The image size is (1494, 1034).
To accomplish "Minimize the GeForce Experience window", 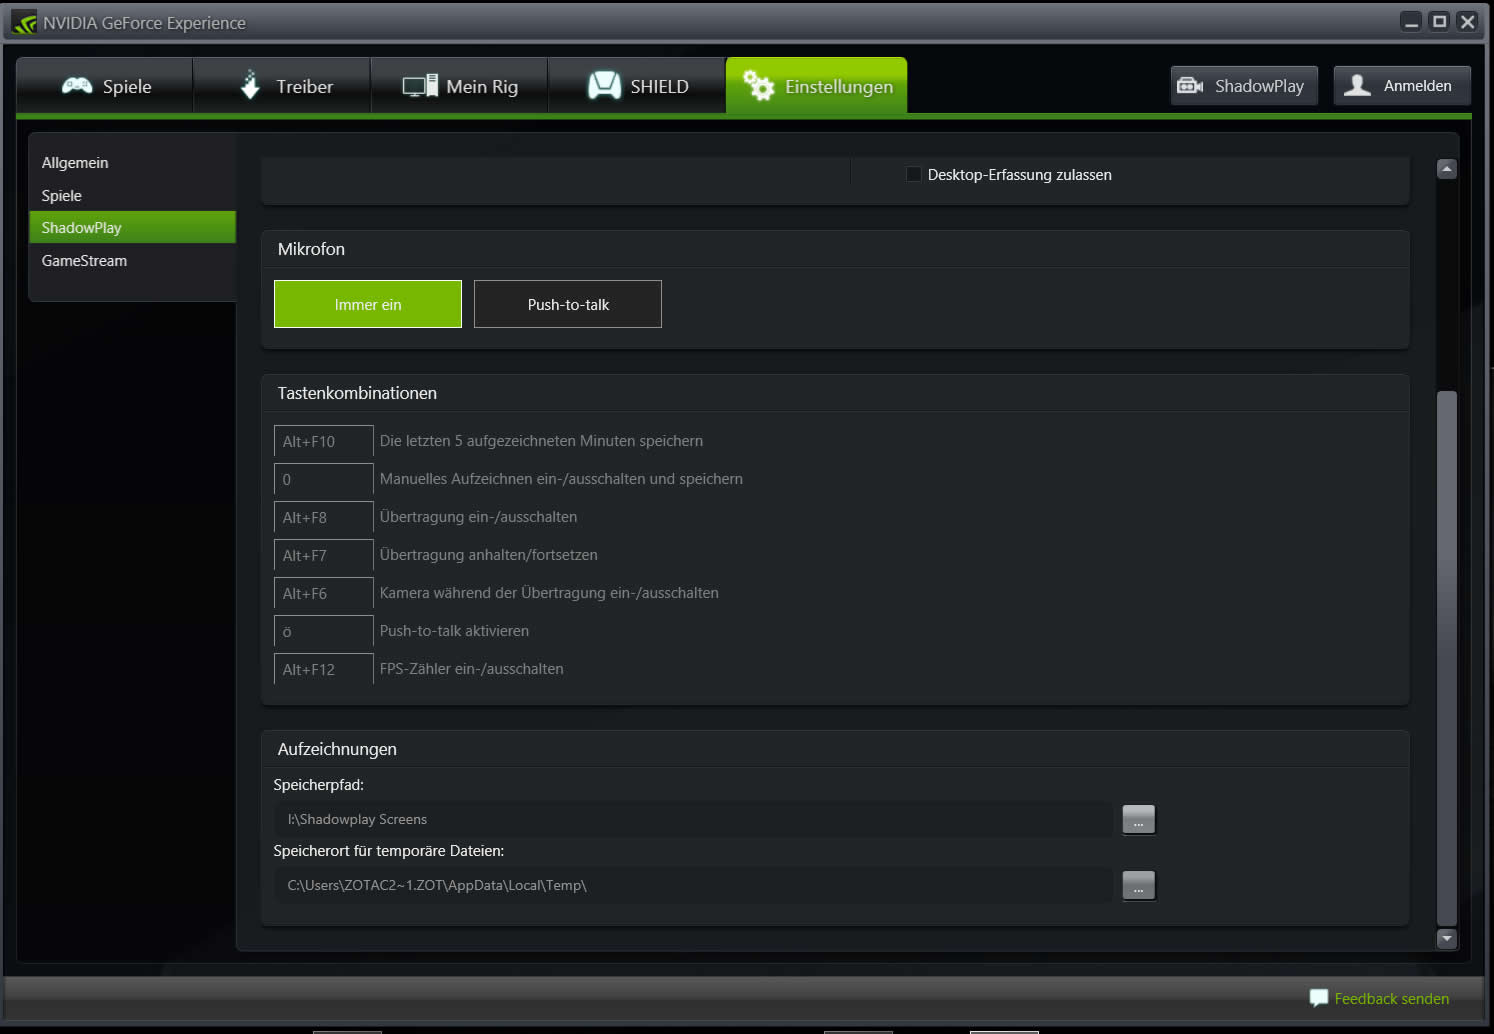I will click(1411, 22).
